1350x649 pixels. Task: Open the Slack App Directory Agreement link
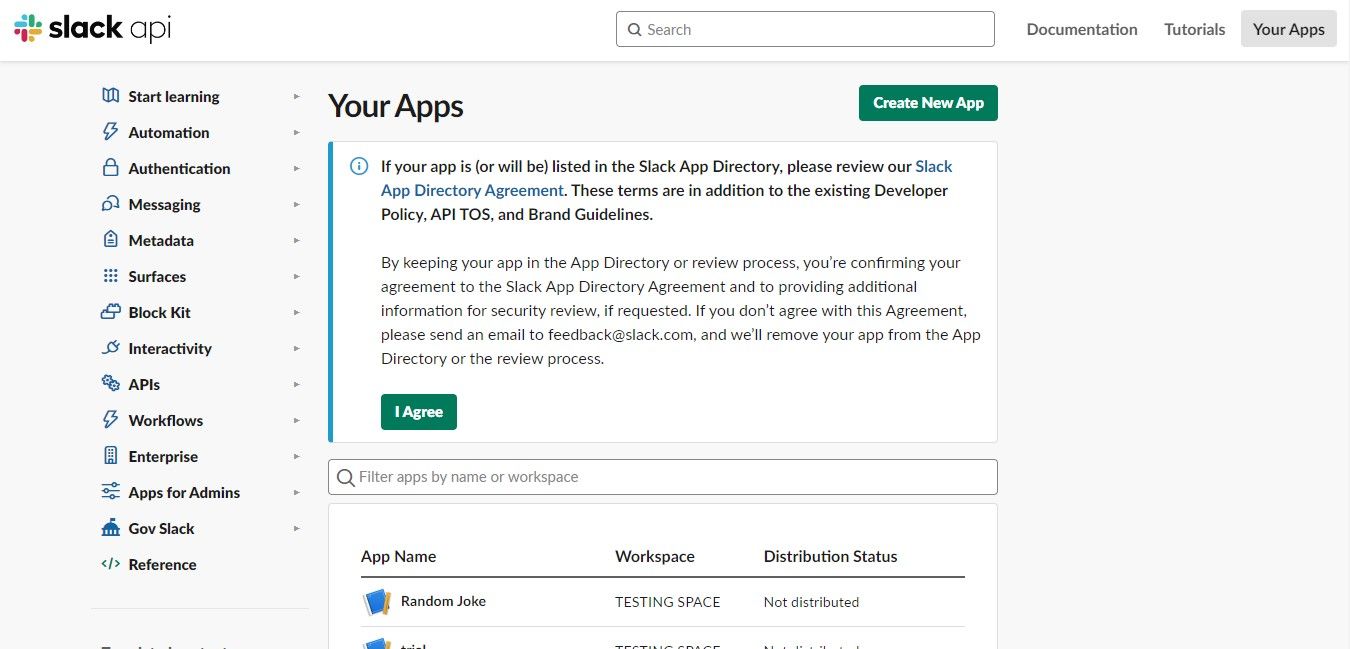tap(471, 190)
